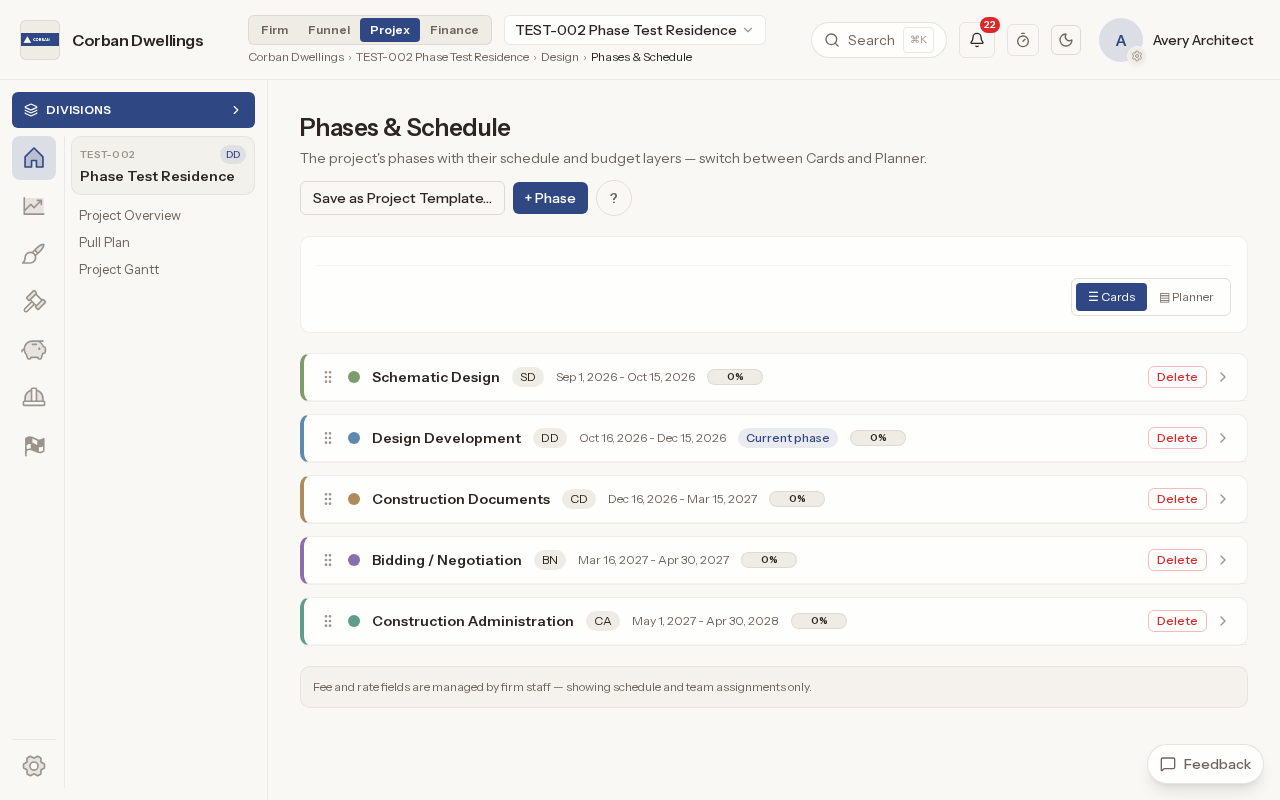Toggle dark mode moon icon
This screenshot has width=1280, height=800.
tap(1066, 40)
